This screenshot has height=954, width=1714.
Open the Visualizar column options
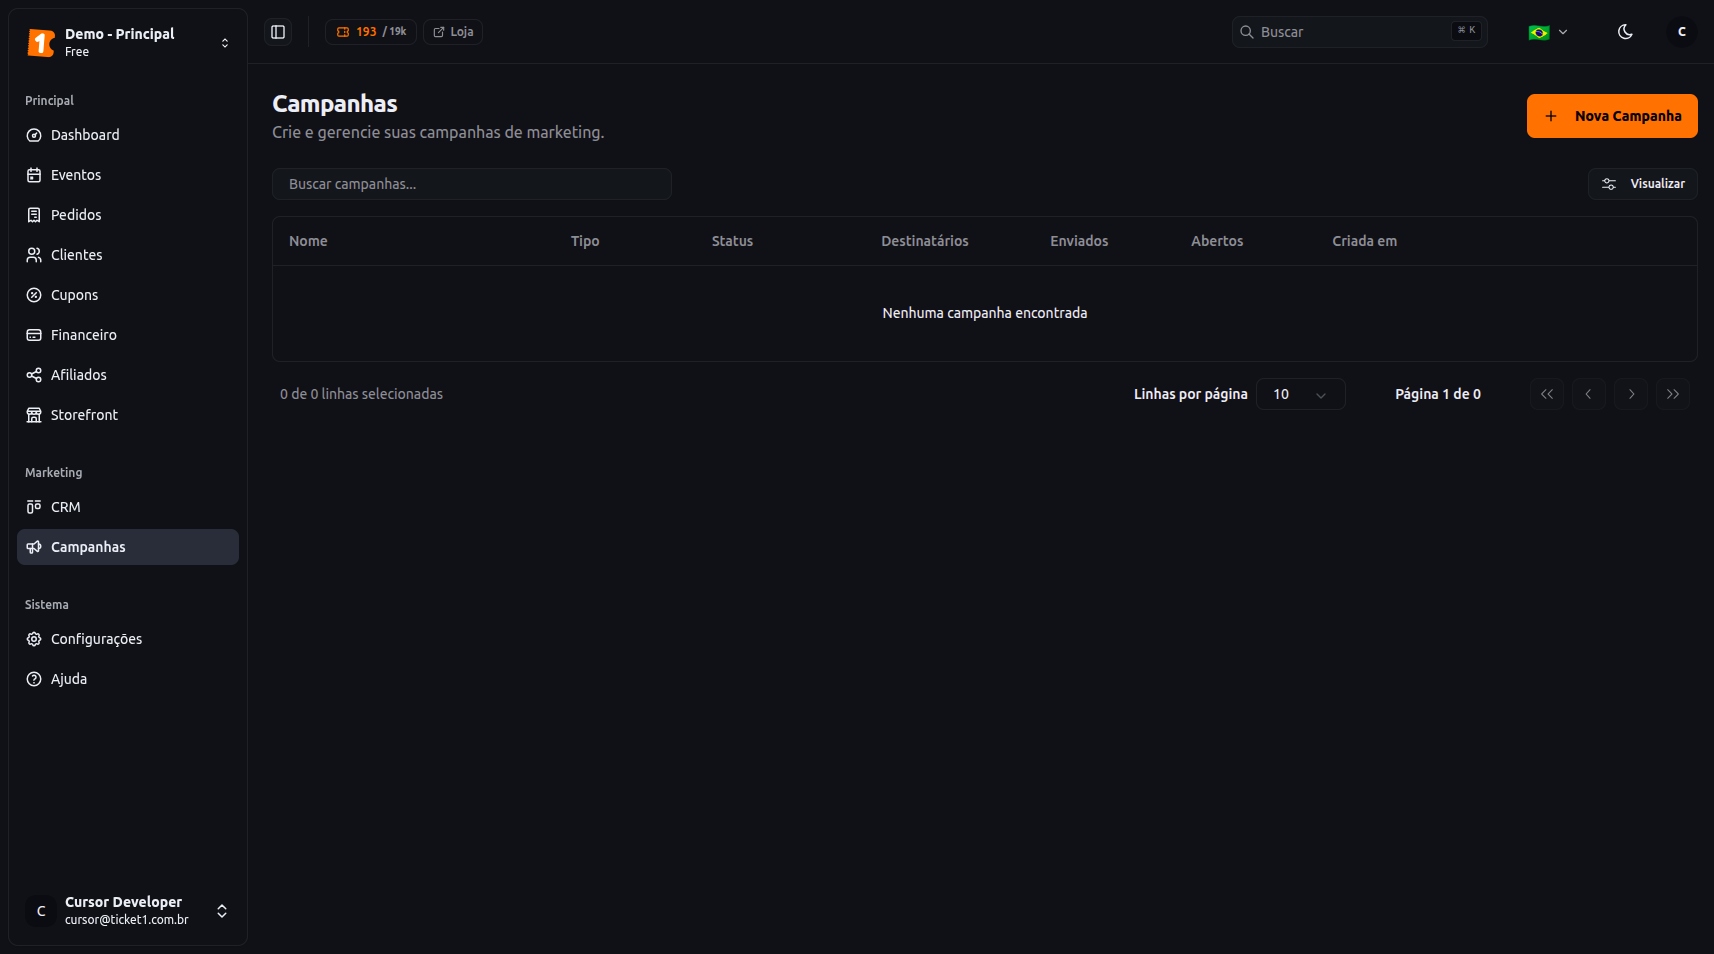1642,184
